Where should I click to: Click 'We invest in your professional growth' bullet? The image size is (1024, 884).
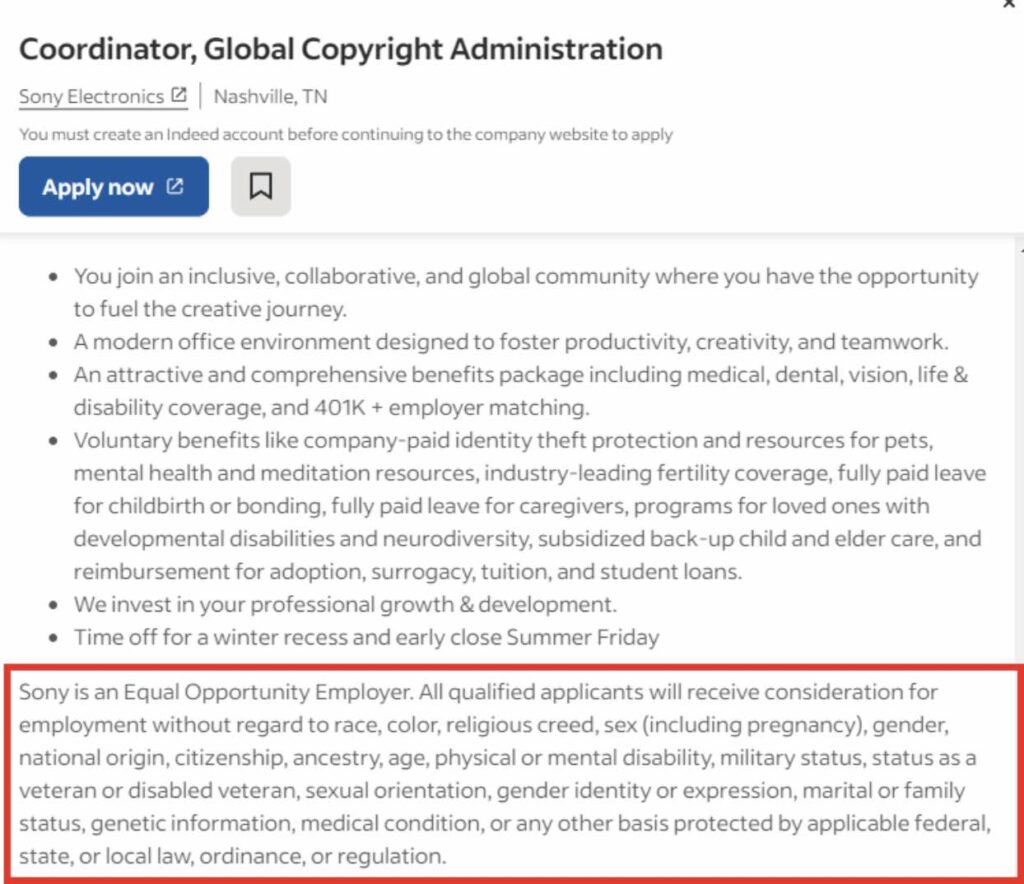click(345, 604)
